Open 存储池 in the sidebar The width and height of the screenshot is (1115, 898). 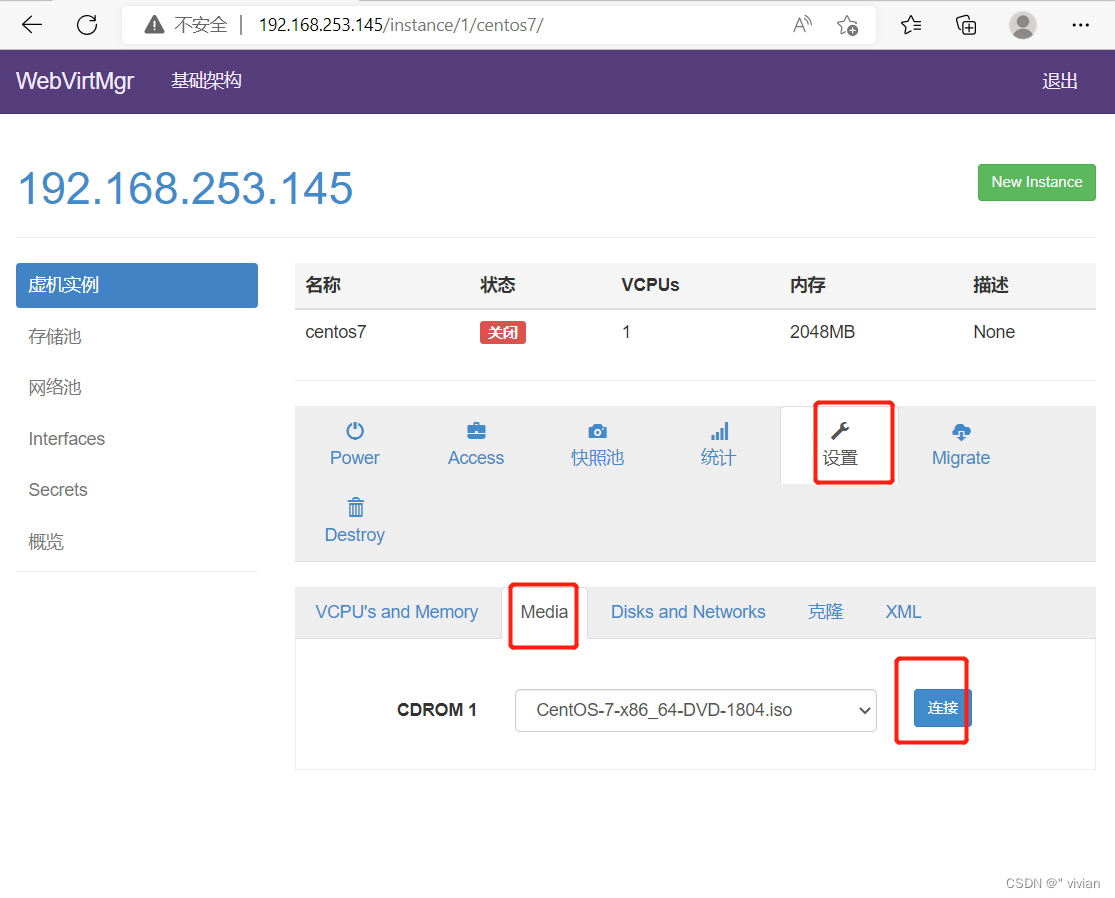tap(55, 336)
